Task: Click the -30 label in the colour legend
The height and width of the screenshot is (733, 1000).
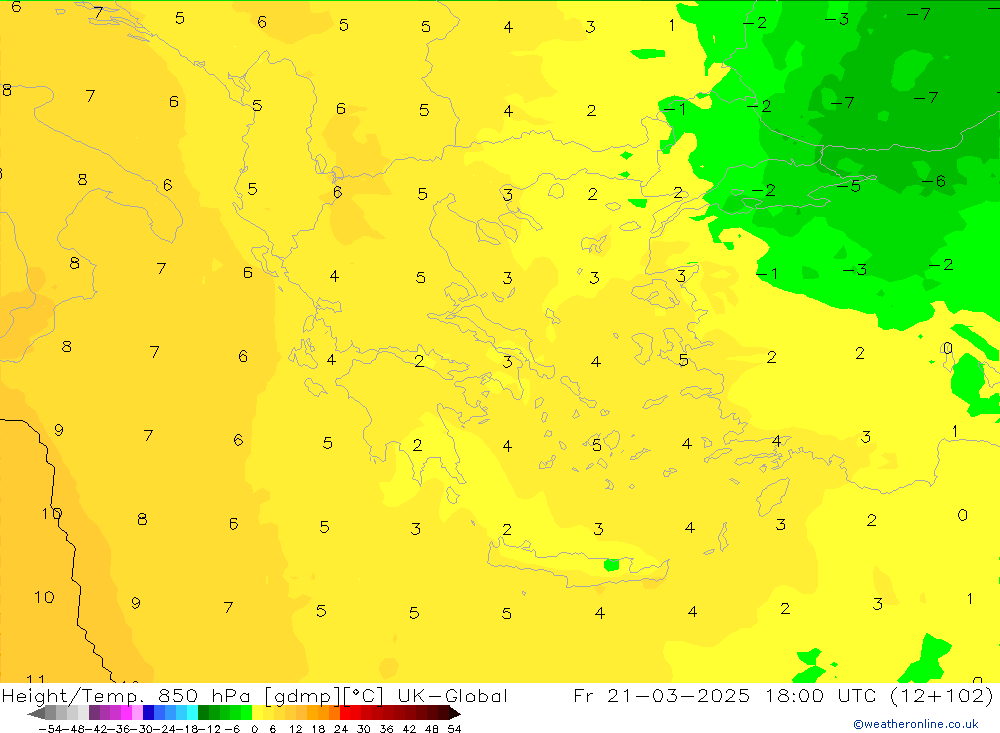Action: coord(143,729)
